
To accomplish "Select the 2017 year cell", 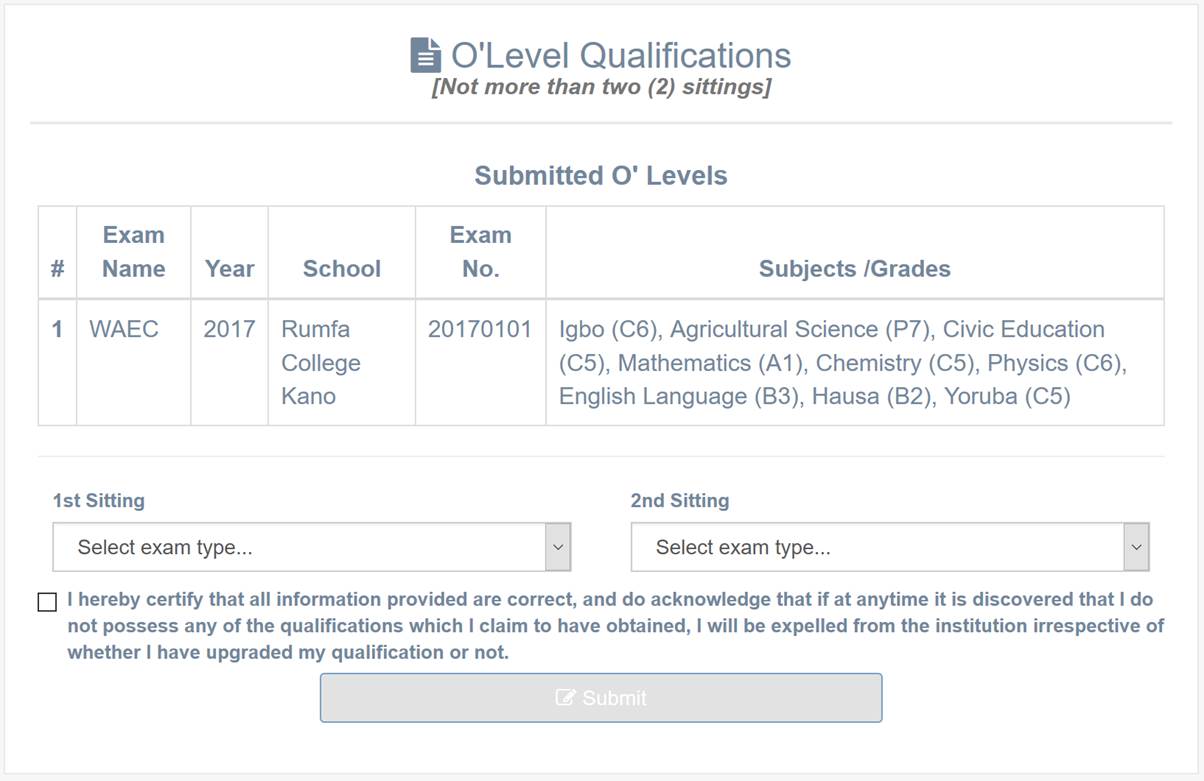I will [x=229, y=330].
